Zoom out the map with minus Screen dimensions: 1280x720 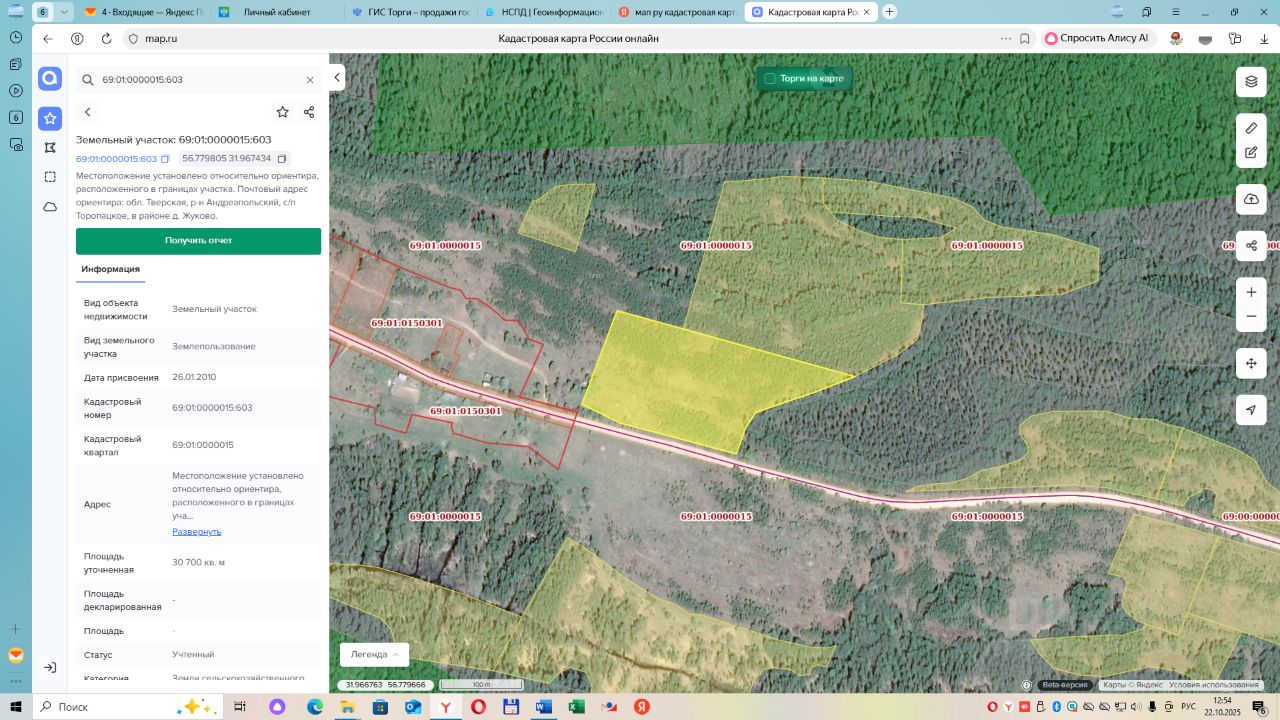[1251, 317]
